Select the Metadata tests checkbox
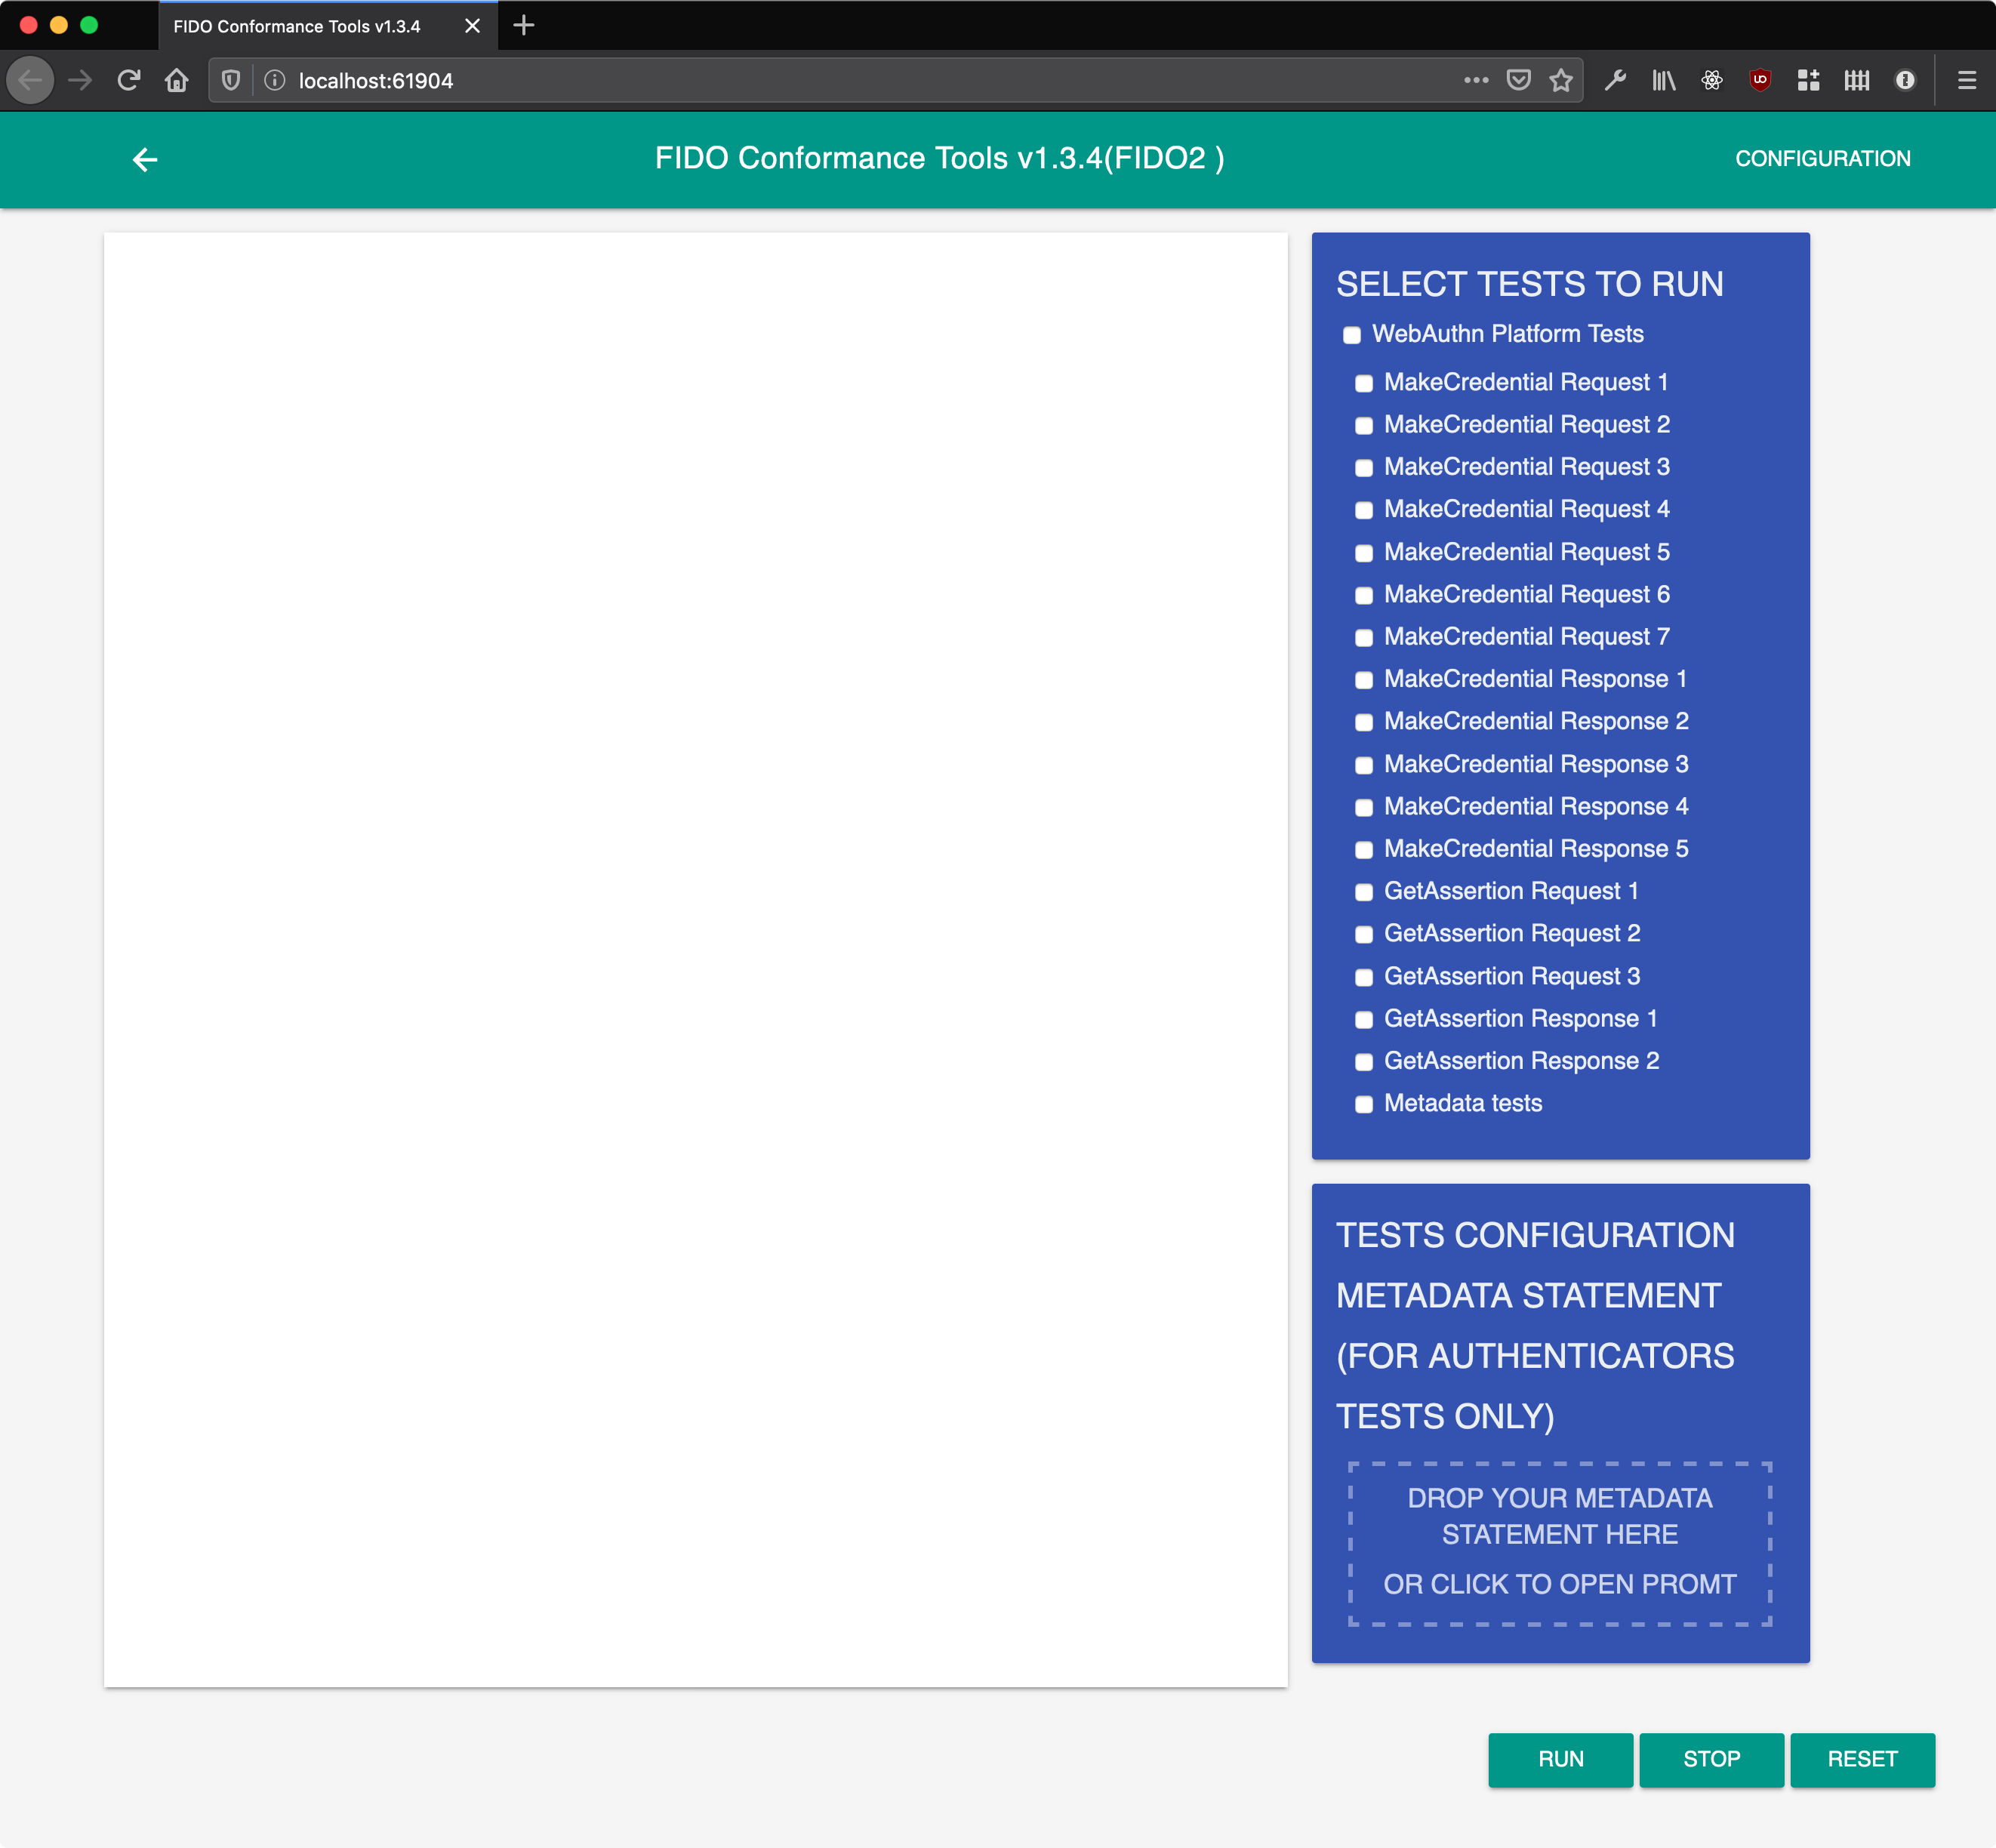Screen dimensions: 1996x1848 point(1364,1105)
